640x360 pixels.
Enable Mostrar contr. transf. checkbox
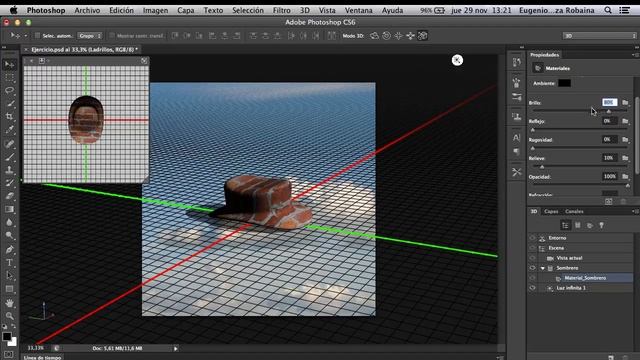pyautogui.click(x=112, y=36)
